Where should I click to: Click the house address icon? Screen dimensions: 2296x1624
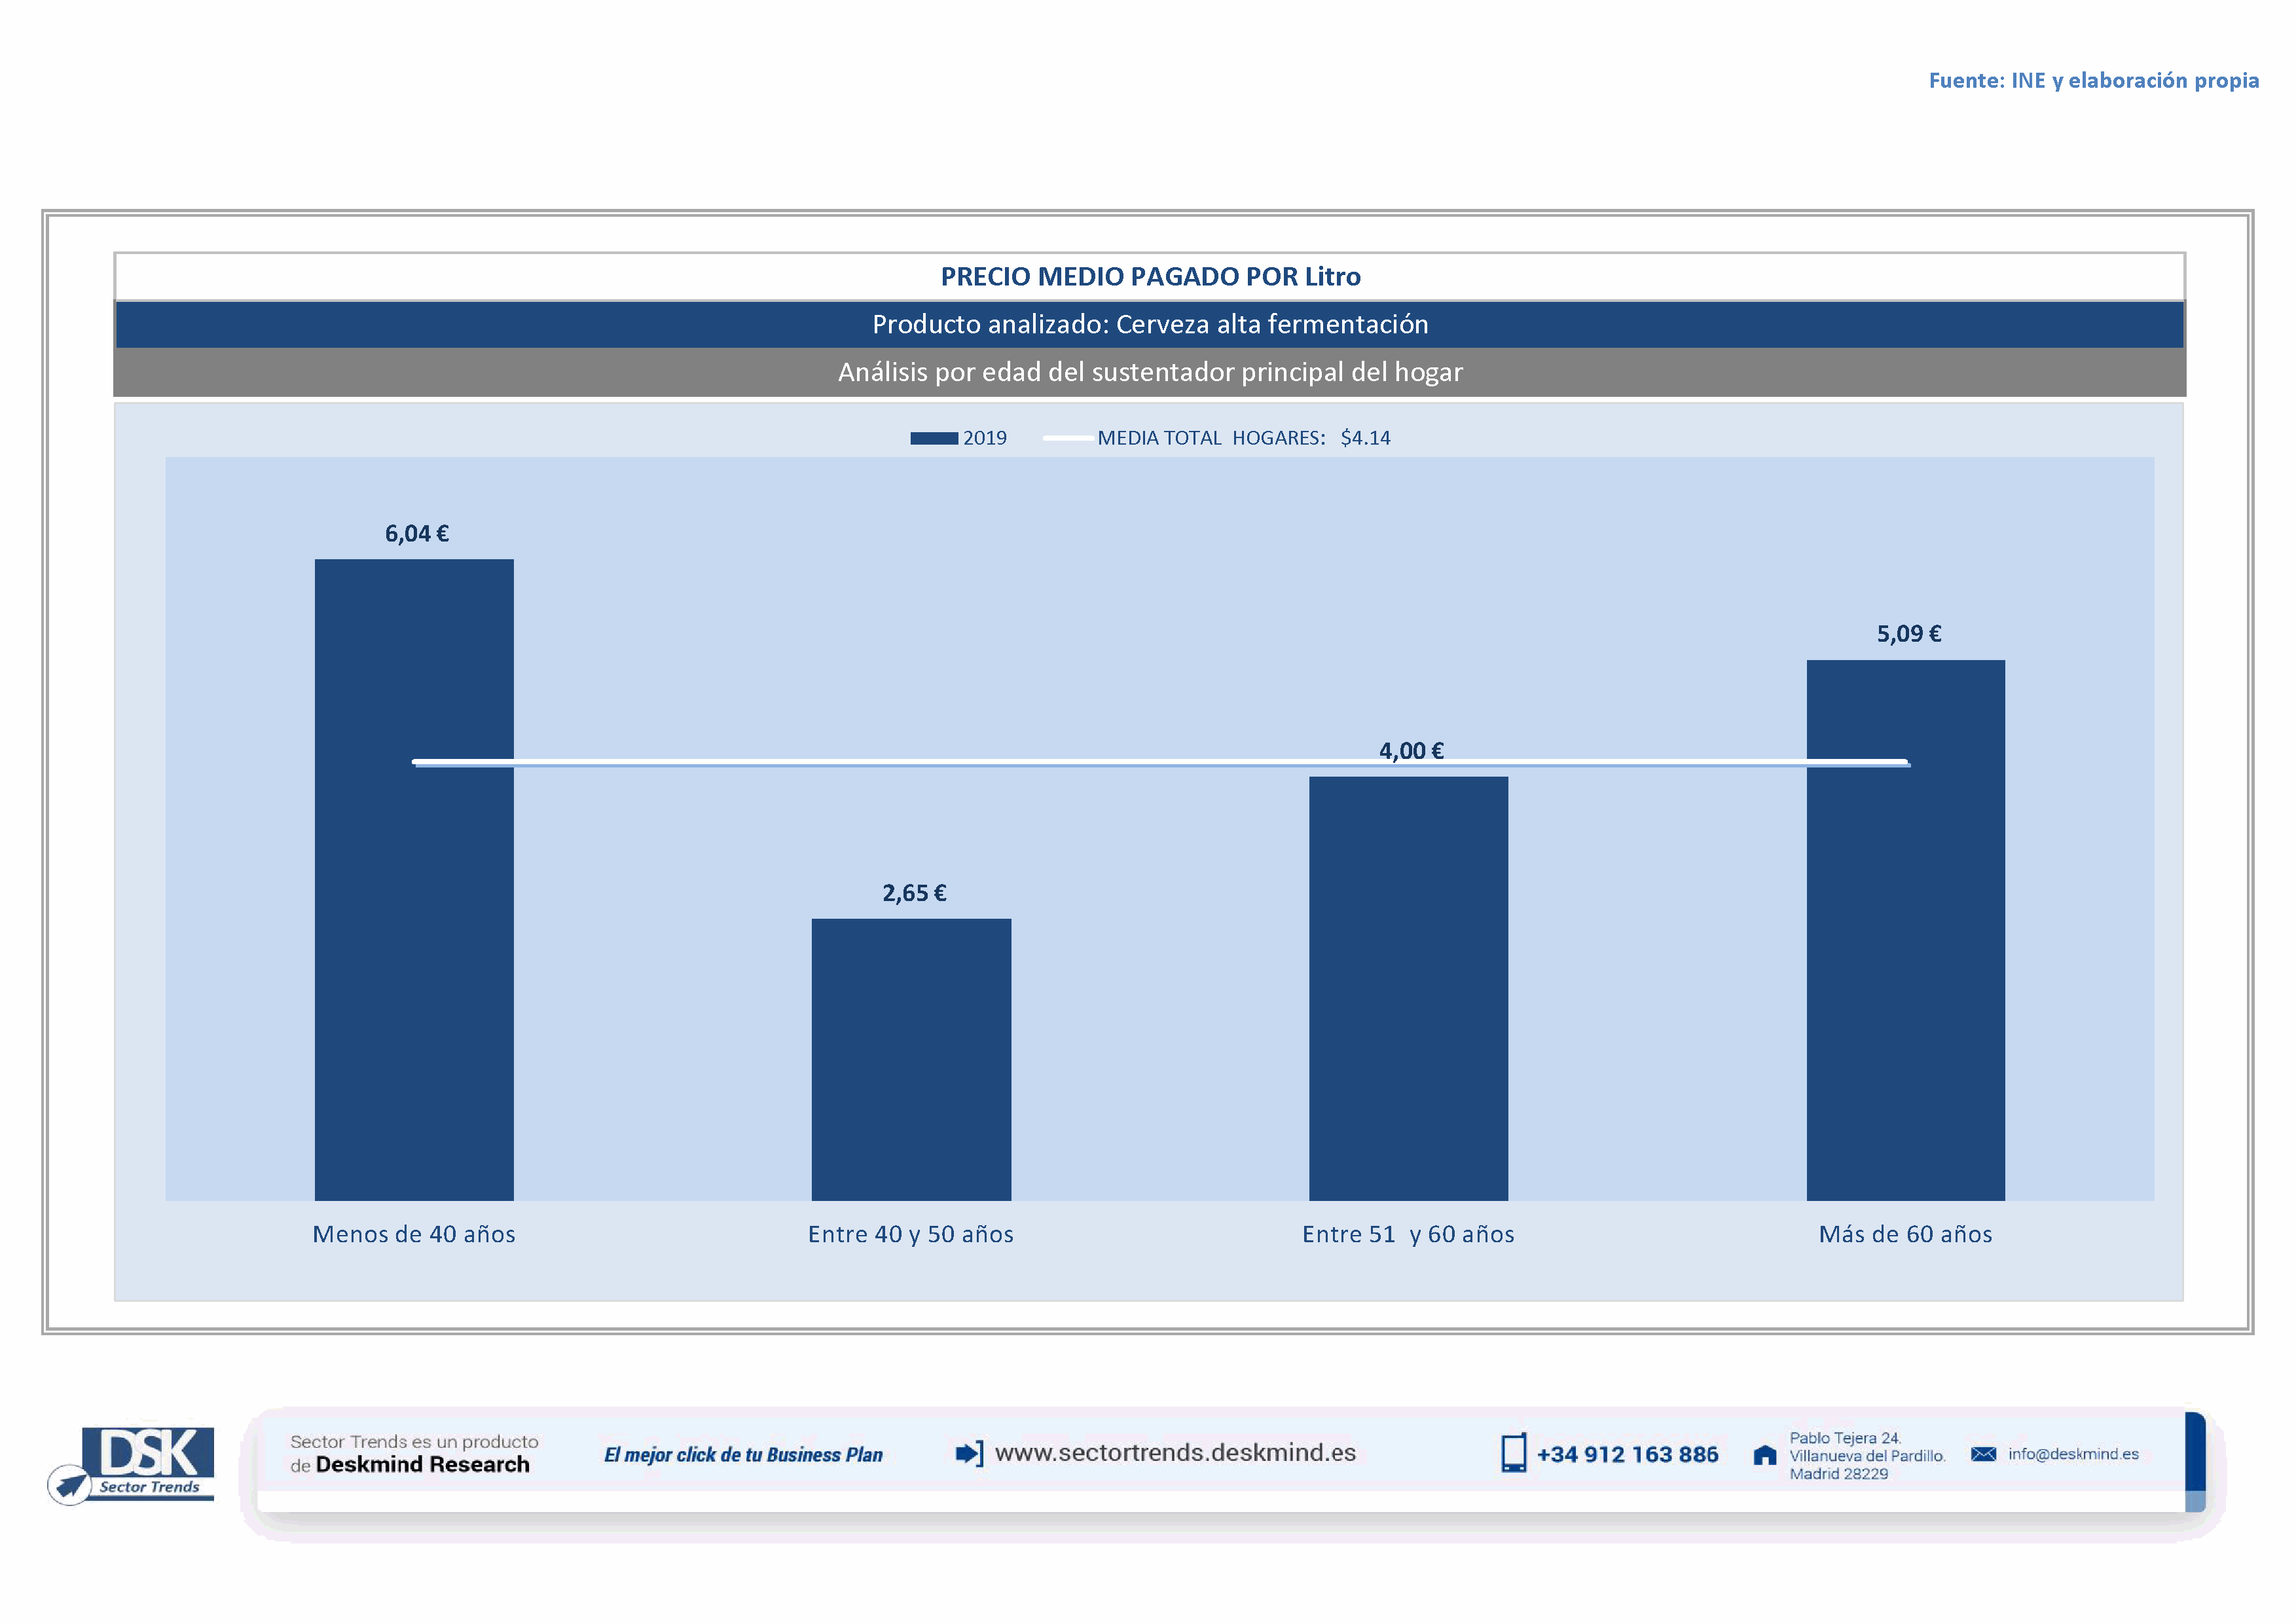point(1765,1455)
